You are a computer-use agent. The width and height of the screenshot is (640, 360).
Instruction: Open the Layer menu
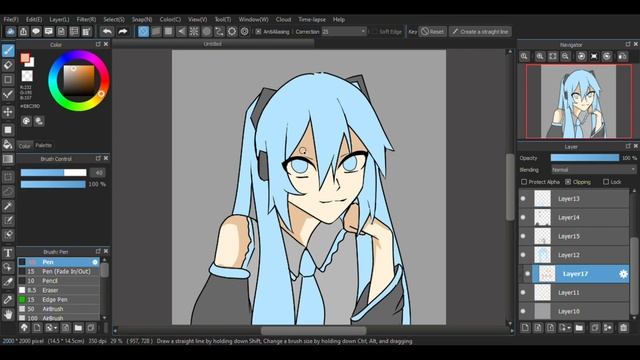point(59,19)
